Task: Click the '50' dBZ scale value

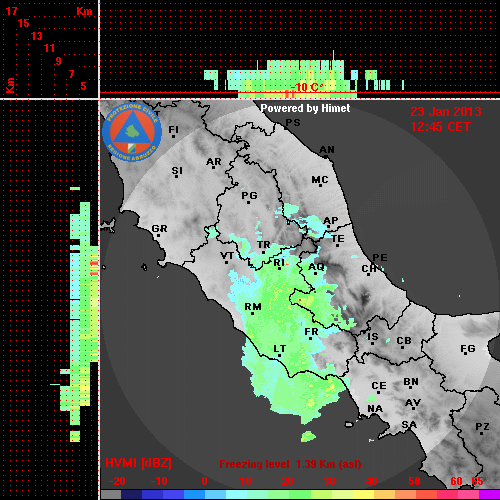Action: (x=414, y=481)
